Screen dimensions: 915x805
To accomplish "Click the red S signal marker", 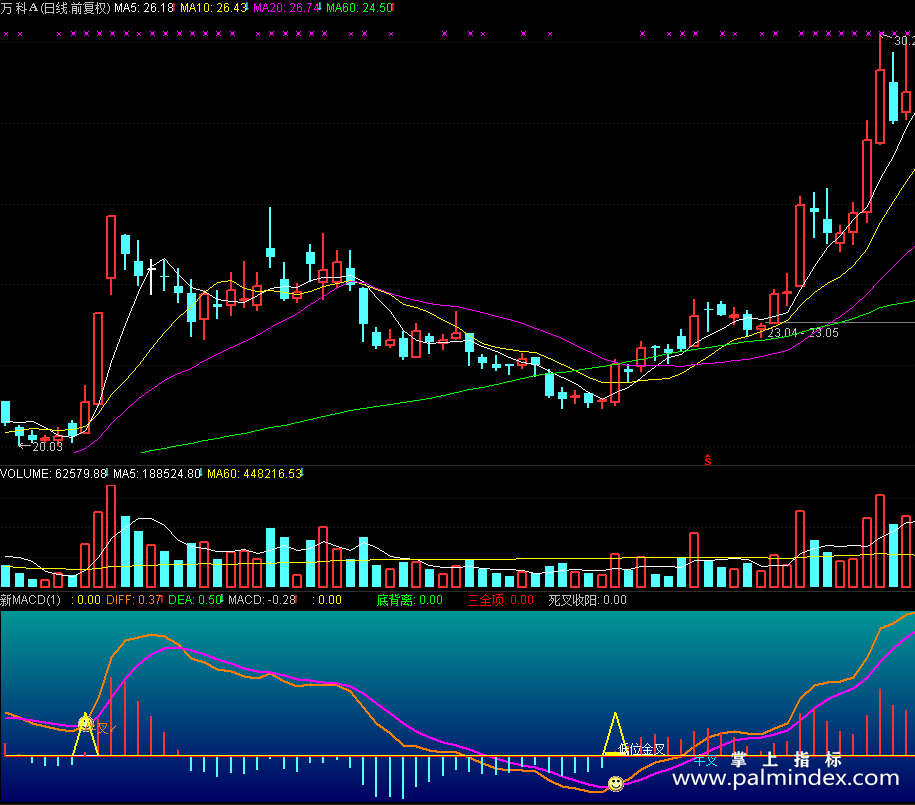I will coord(707,460).
